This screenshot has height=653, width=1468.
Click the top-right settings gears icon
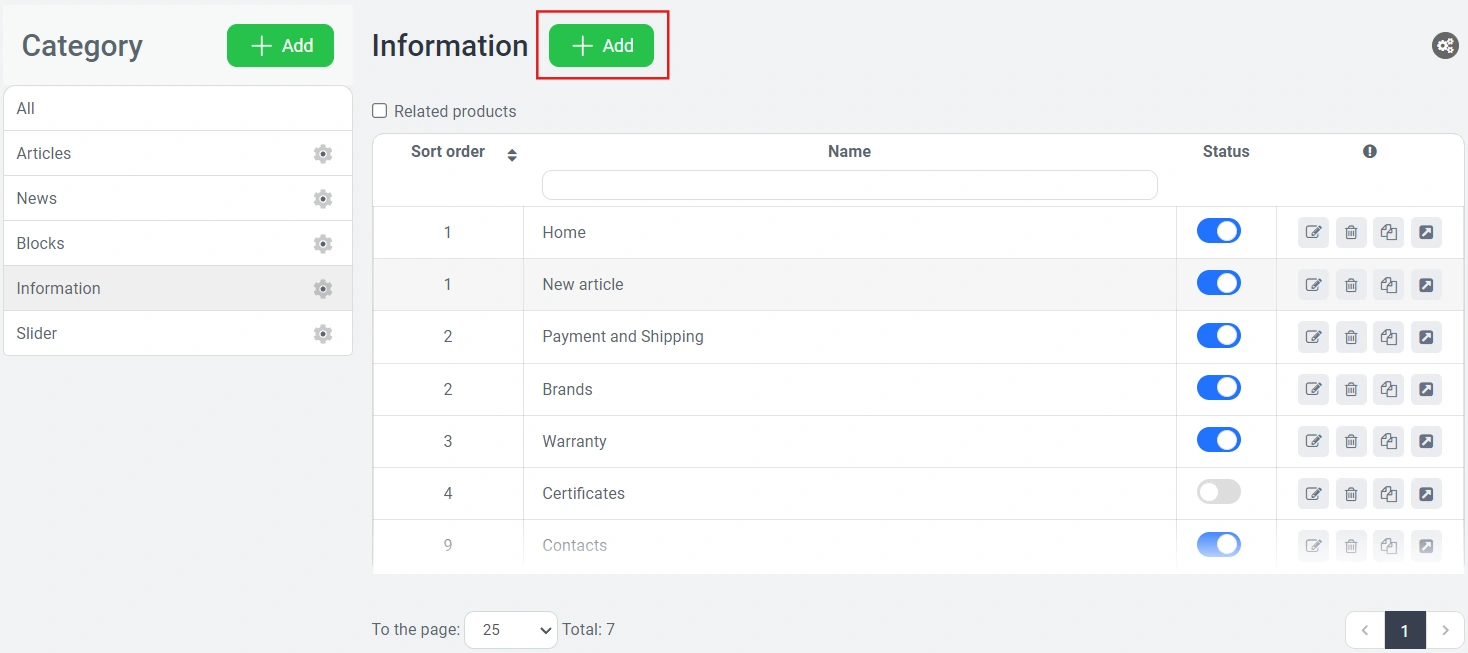(x=1444, y=46)
